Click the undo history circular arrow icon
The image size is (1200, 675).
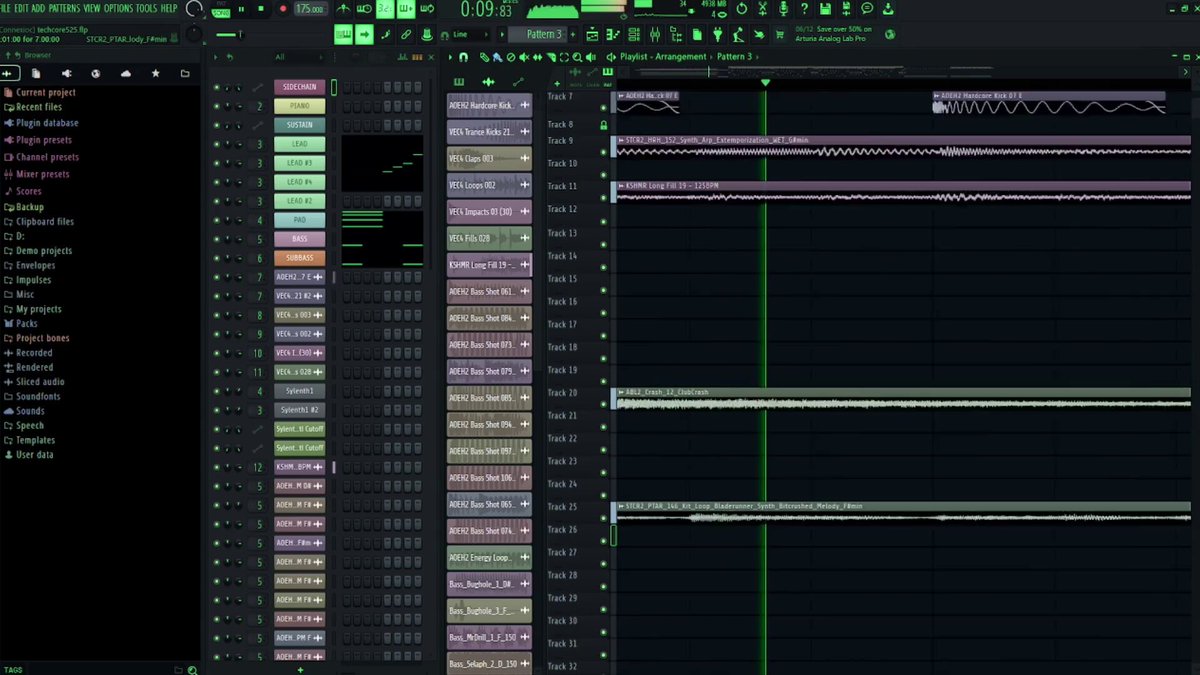pyautogui.click(x=741, y=9)
